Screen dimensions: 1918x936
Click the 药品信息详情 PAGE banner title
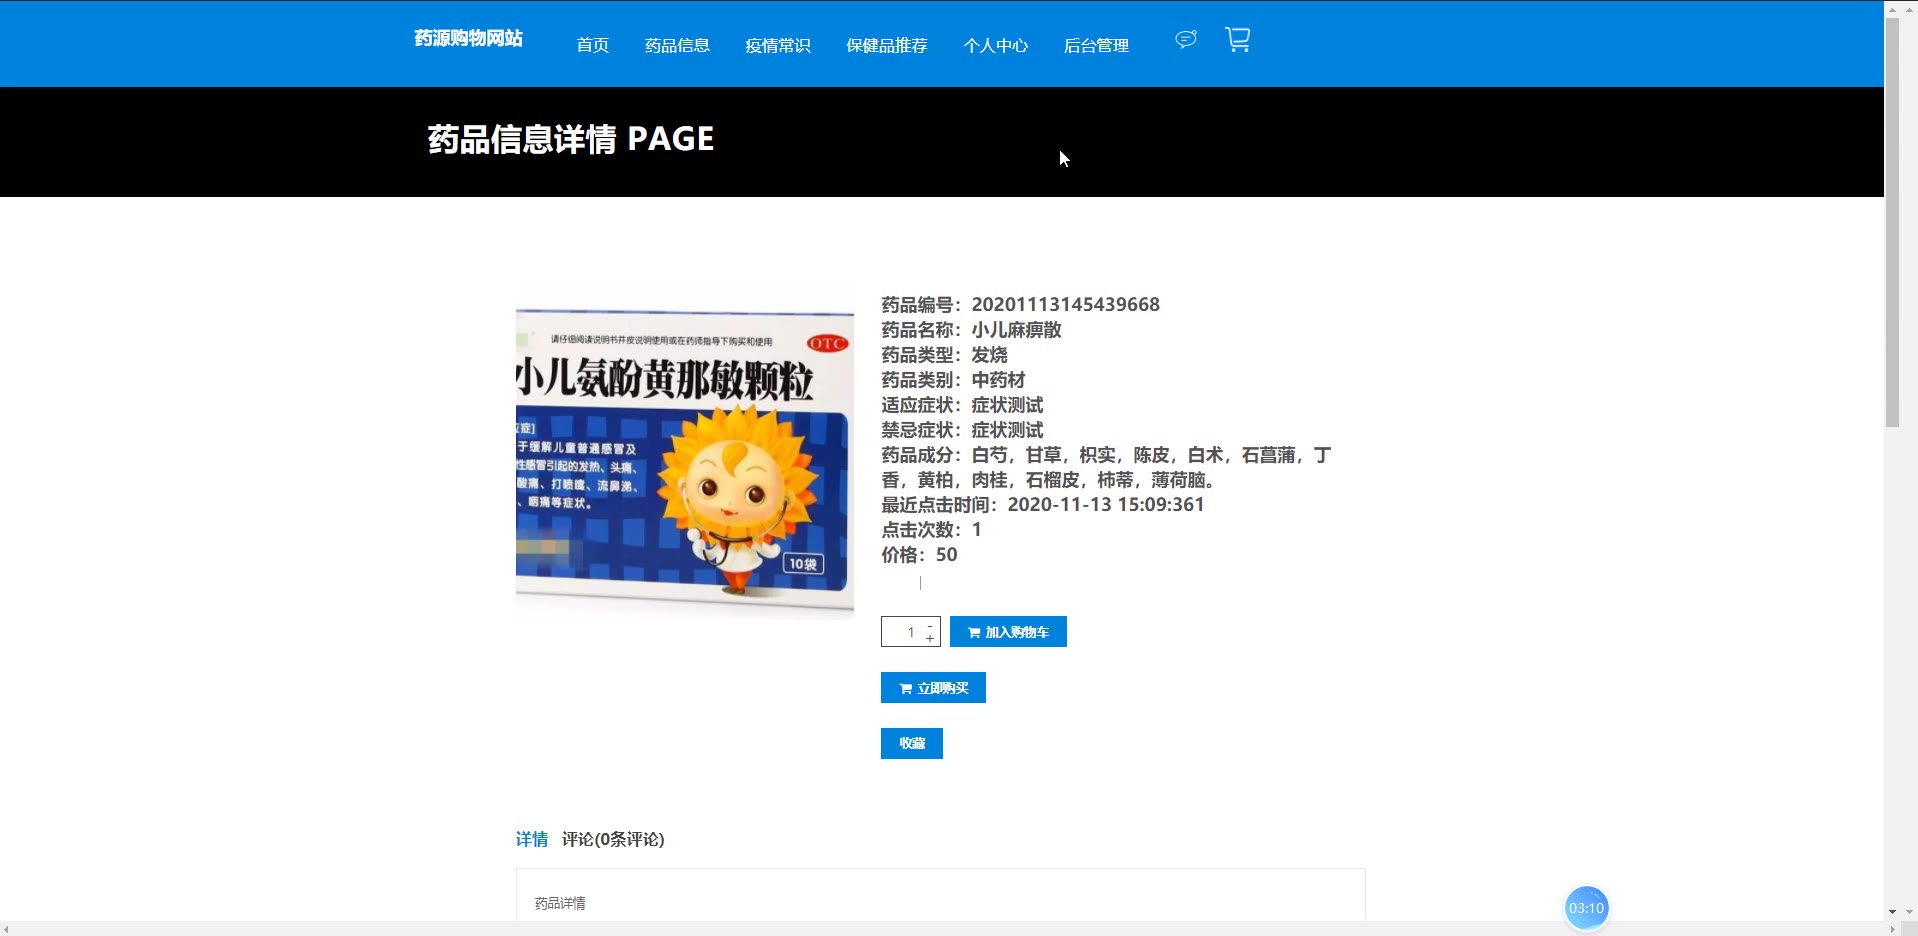(571, 139)
